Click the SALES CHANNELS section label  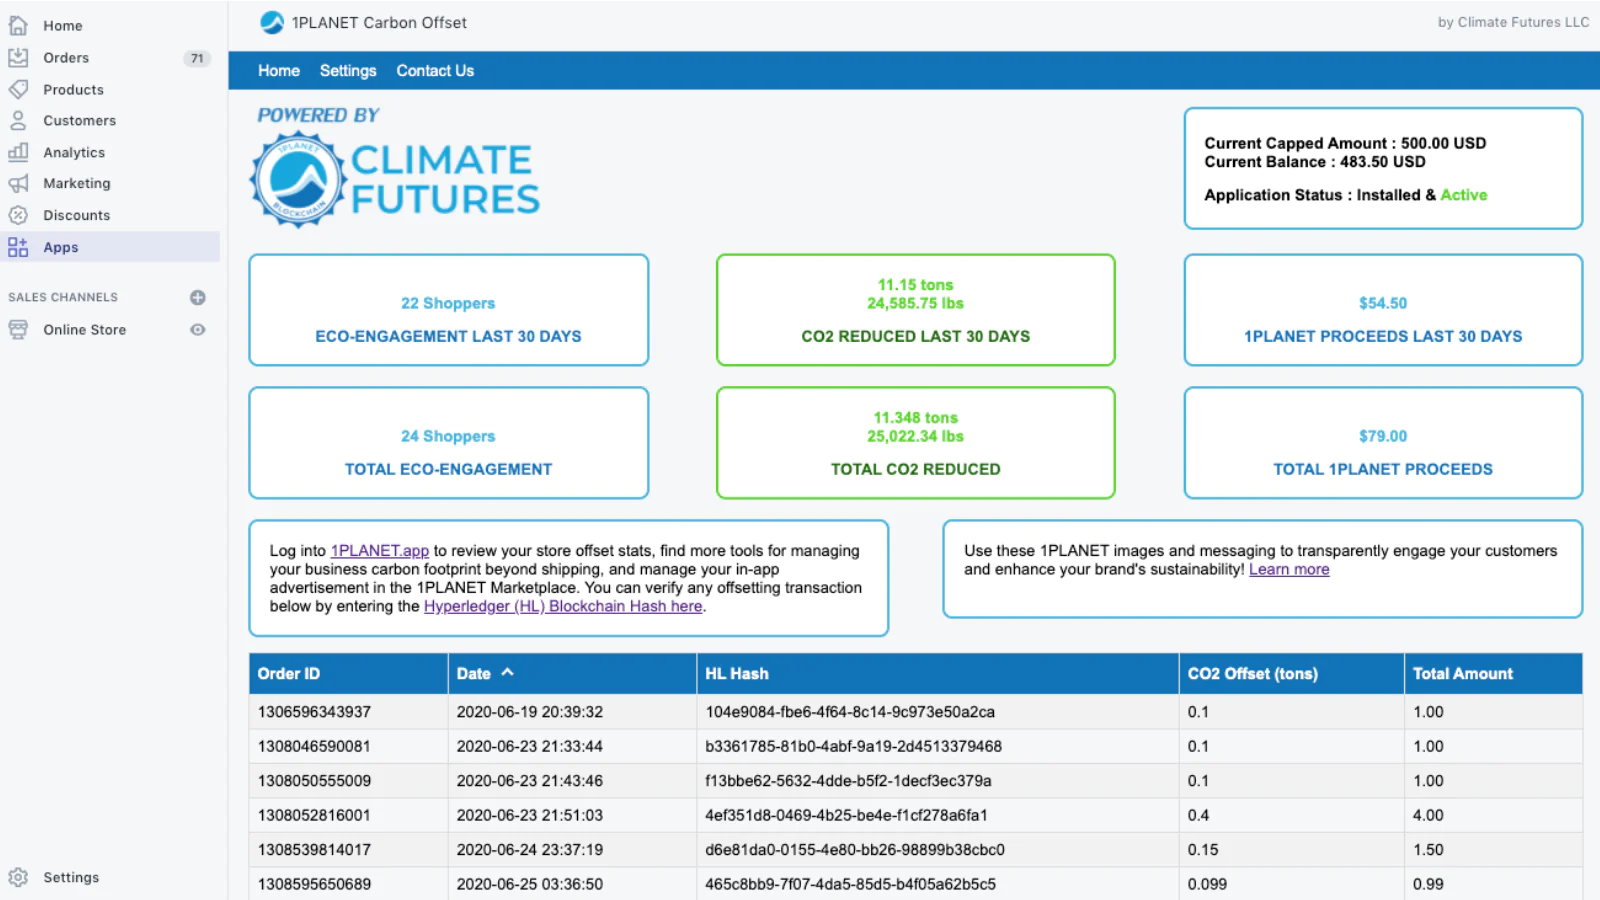point(63,297)
